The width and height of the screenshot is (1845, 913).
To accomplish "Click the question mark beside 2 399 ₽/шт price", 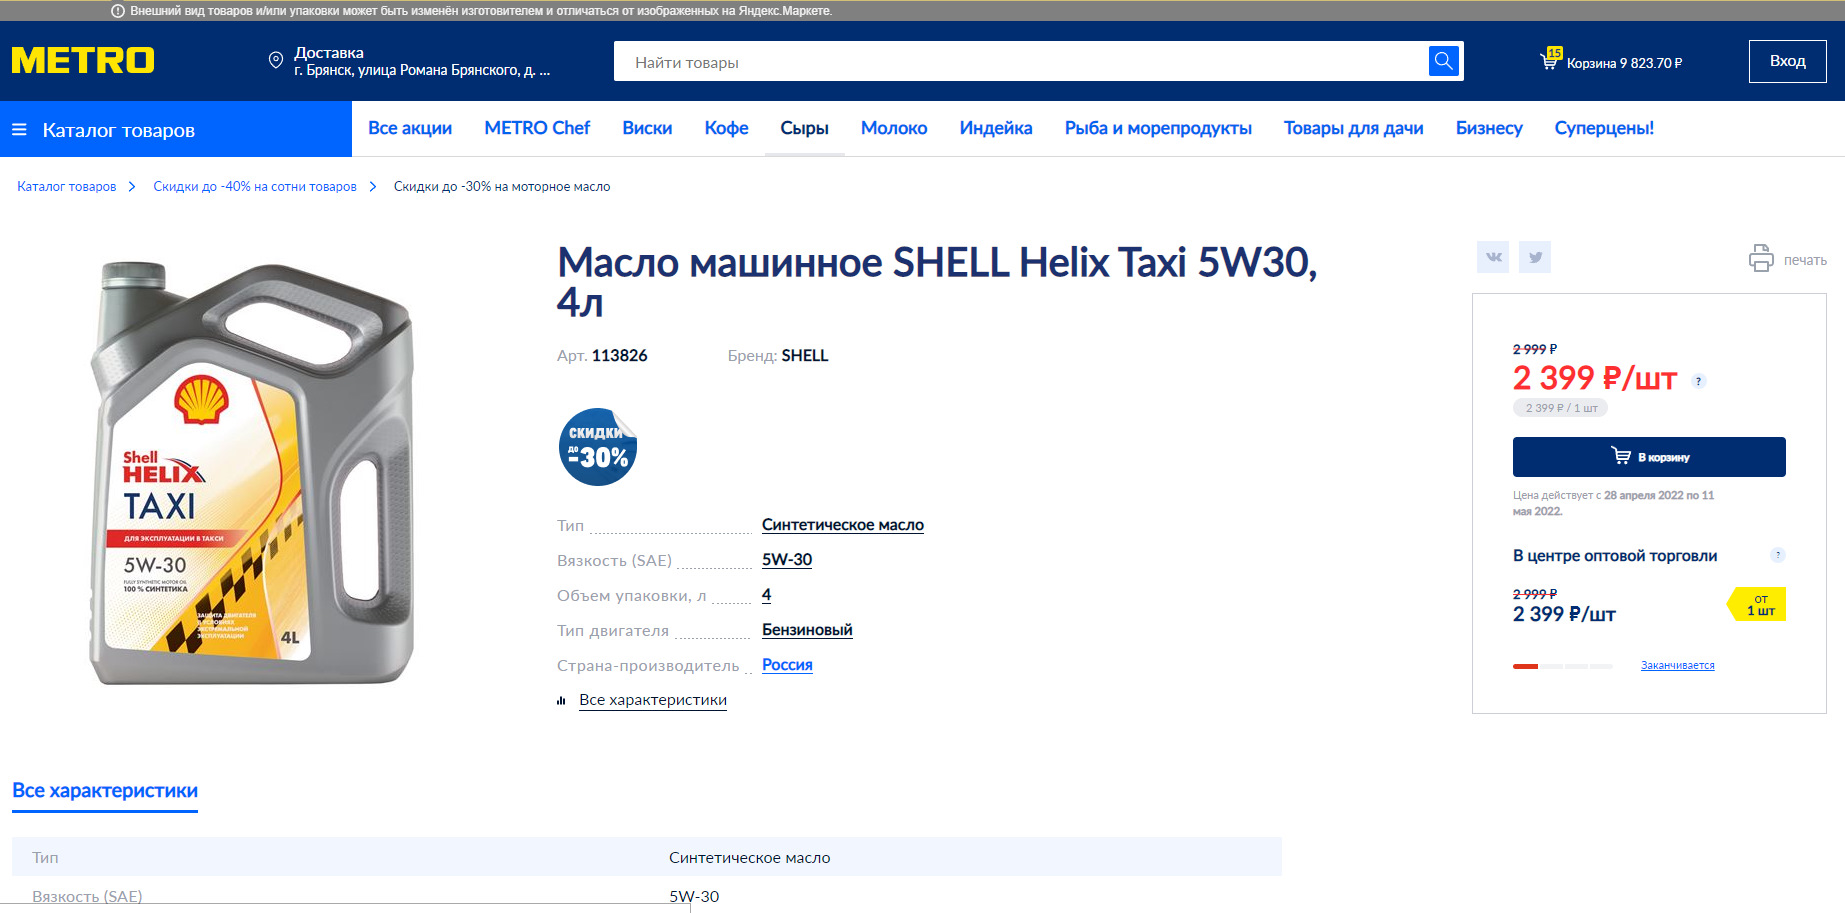I will click(x=1698, y=381).
